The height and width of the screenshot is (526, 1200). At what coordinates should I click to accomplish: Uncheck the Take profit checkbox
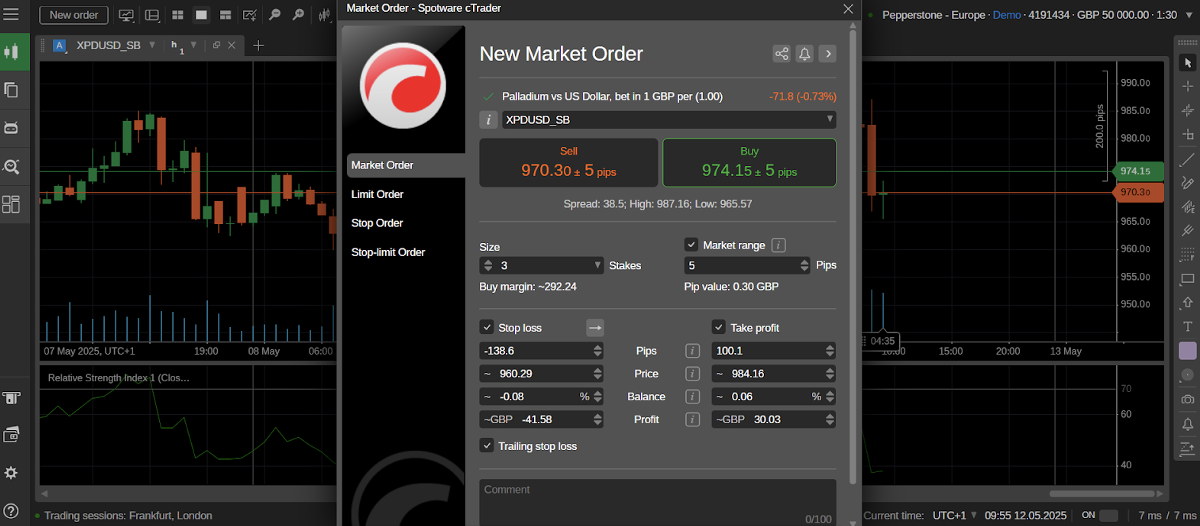[719, 327]
